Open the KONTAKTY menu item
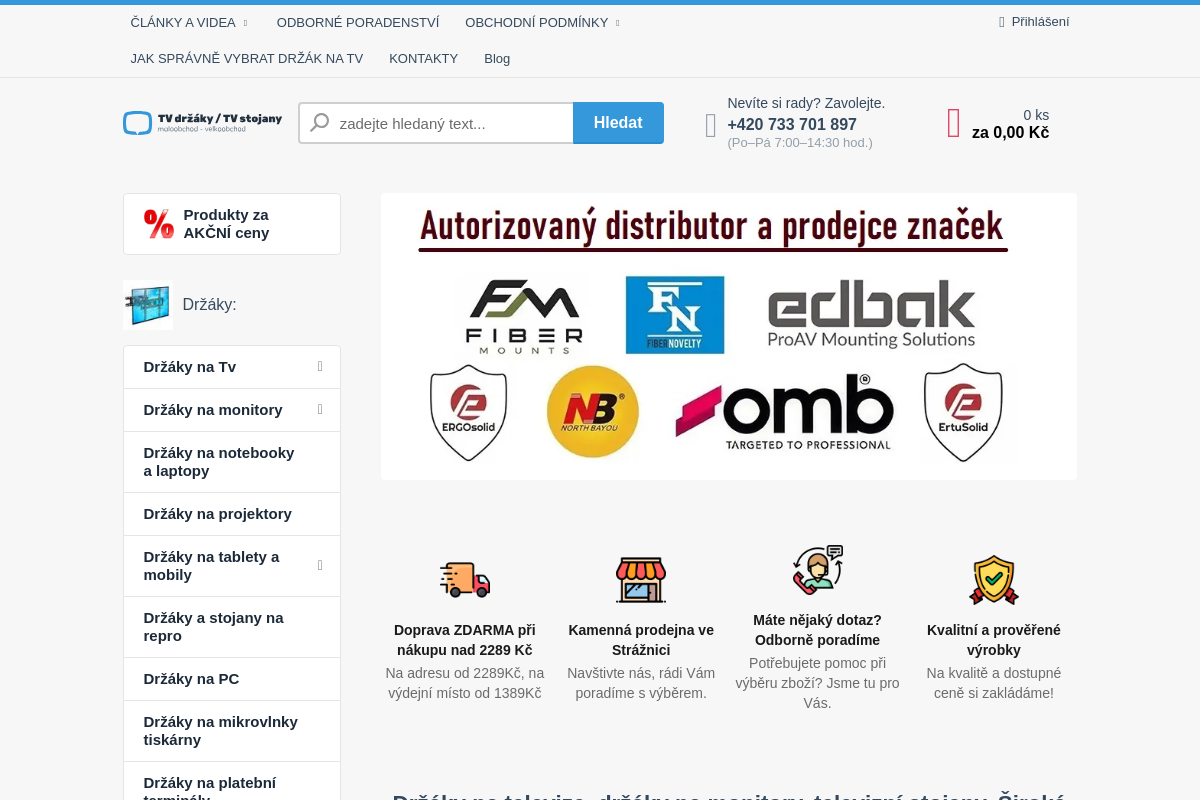1200x800 pixels. [423, 58]
